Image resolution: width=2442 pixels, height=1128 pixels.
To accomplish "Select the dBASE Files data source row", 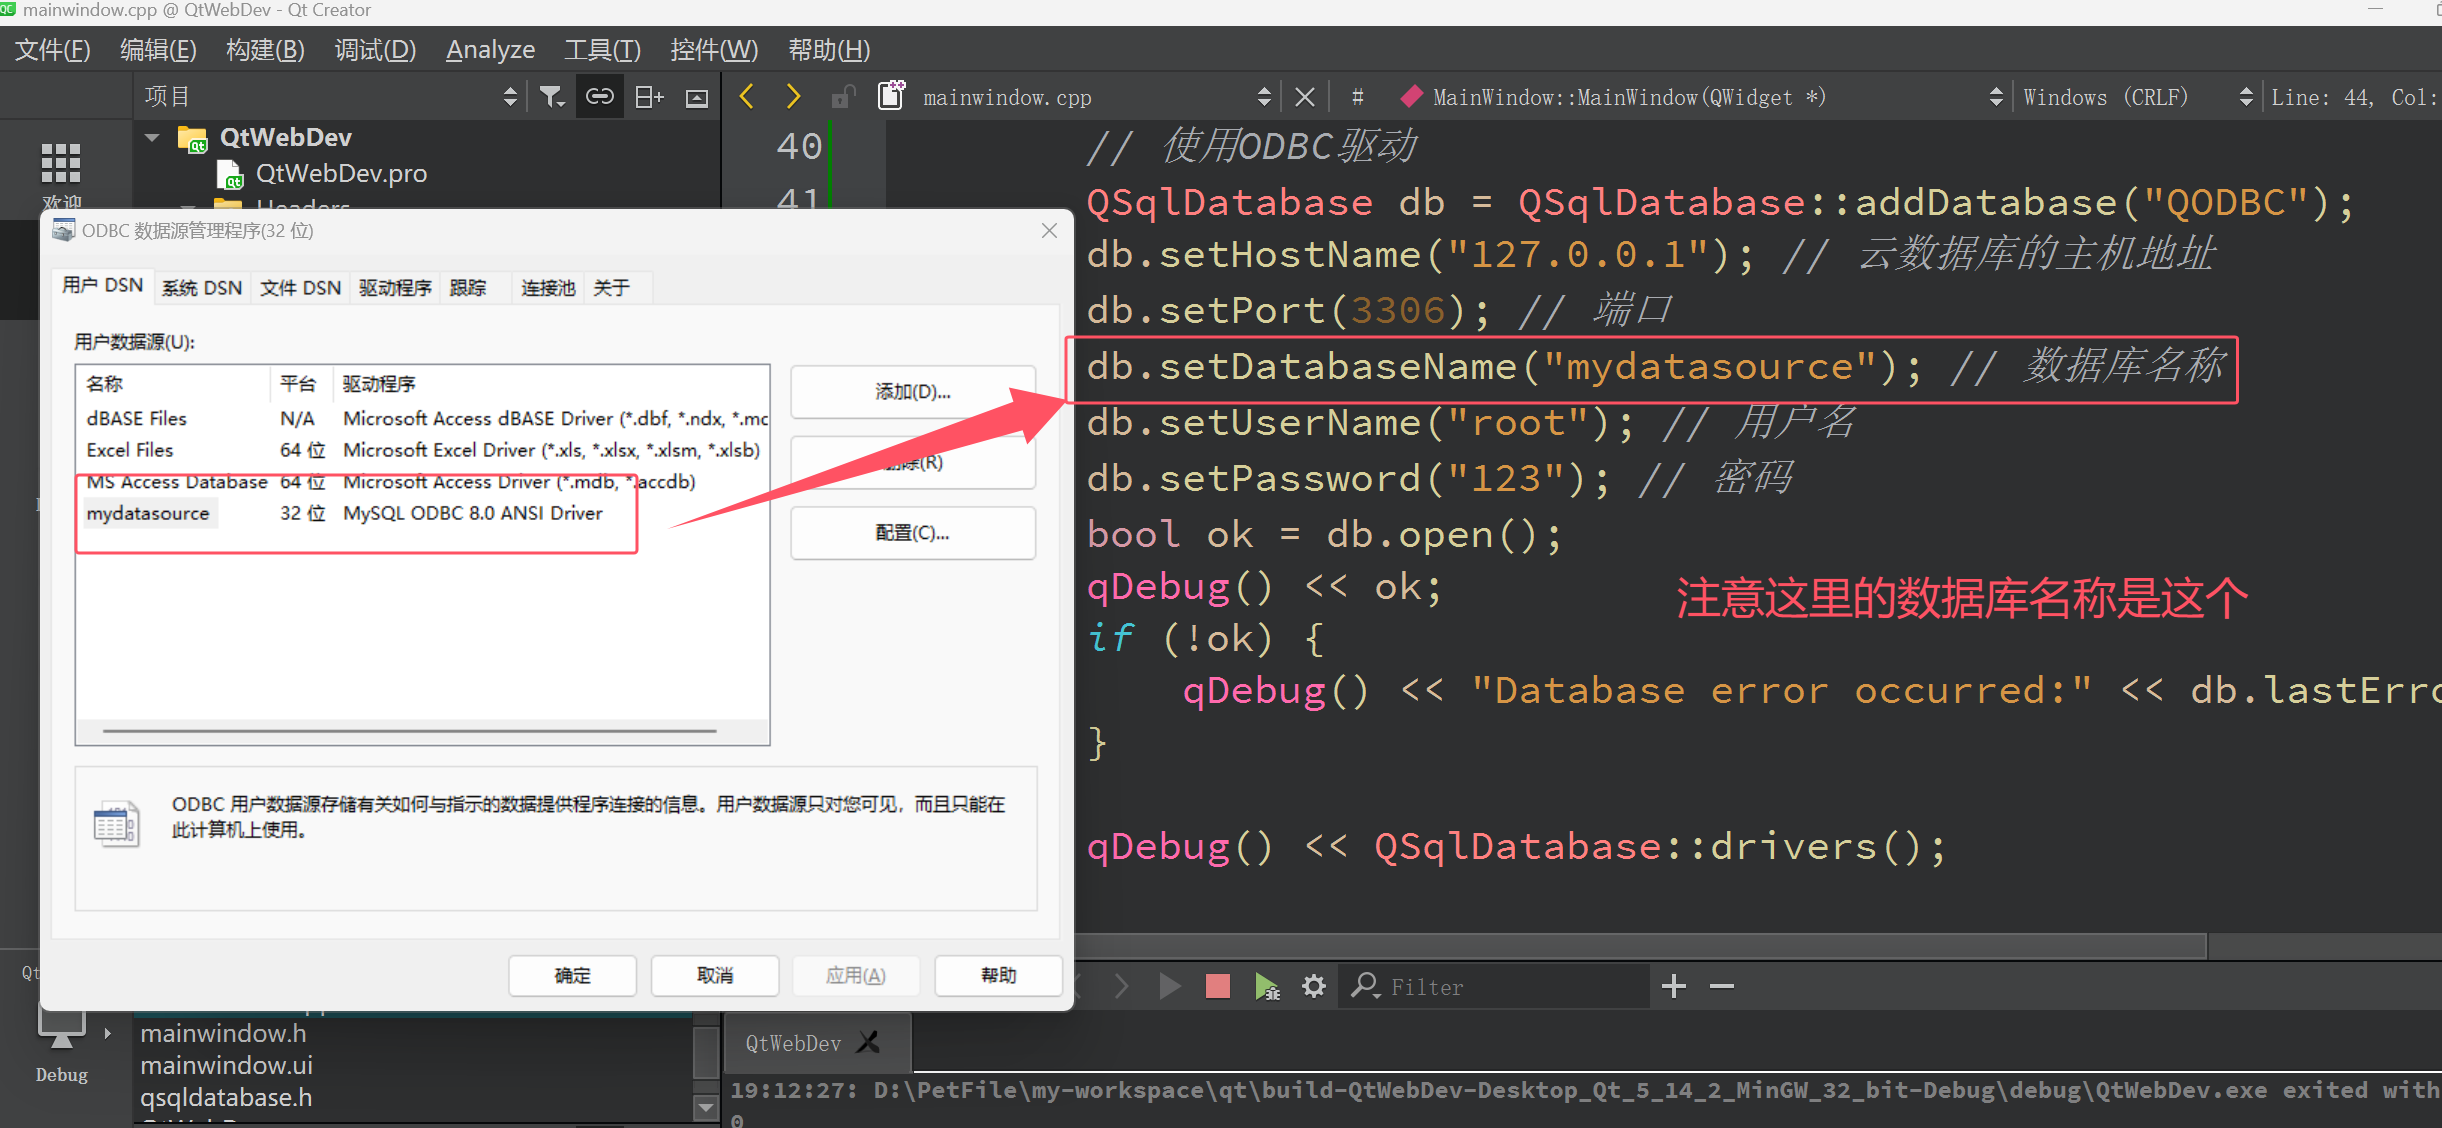I will point(425,418).
